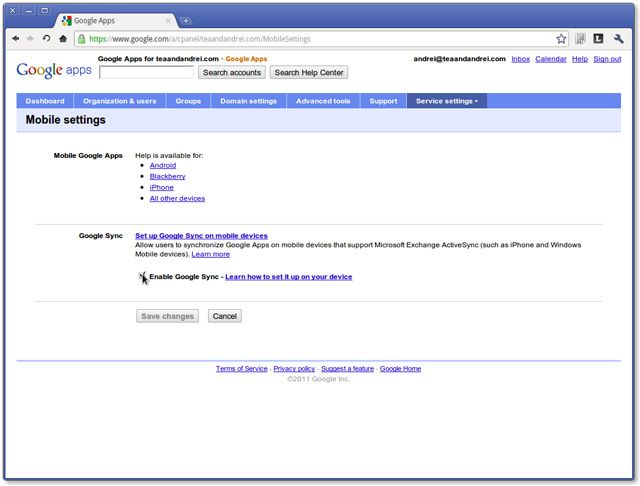The width and height of the screenshot is (640, 486).
Task: Go to Domain settings tab
Action: [249, 101]
